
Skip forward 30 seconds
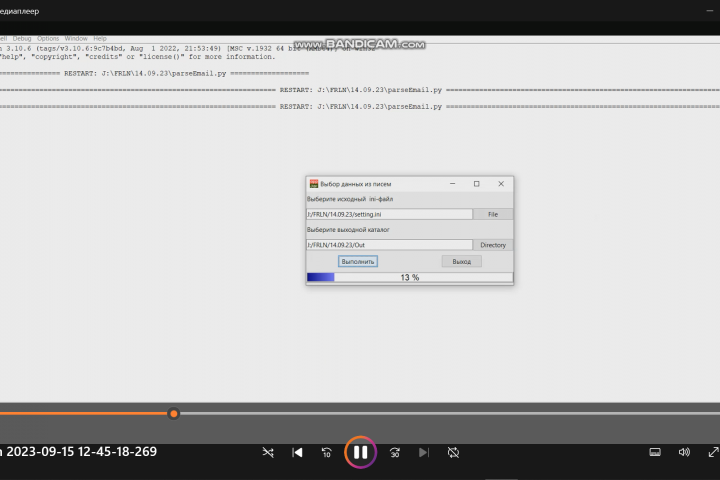(395, 452)
